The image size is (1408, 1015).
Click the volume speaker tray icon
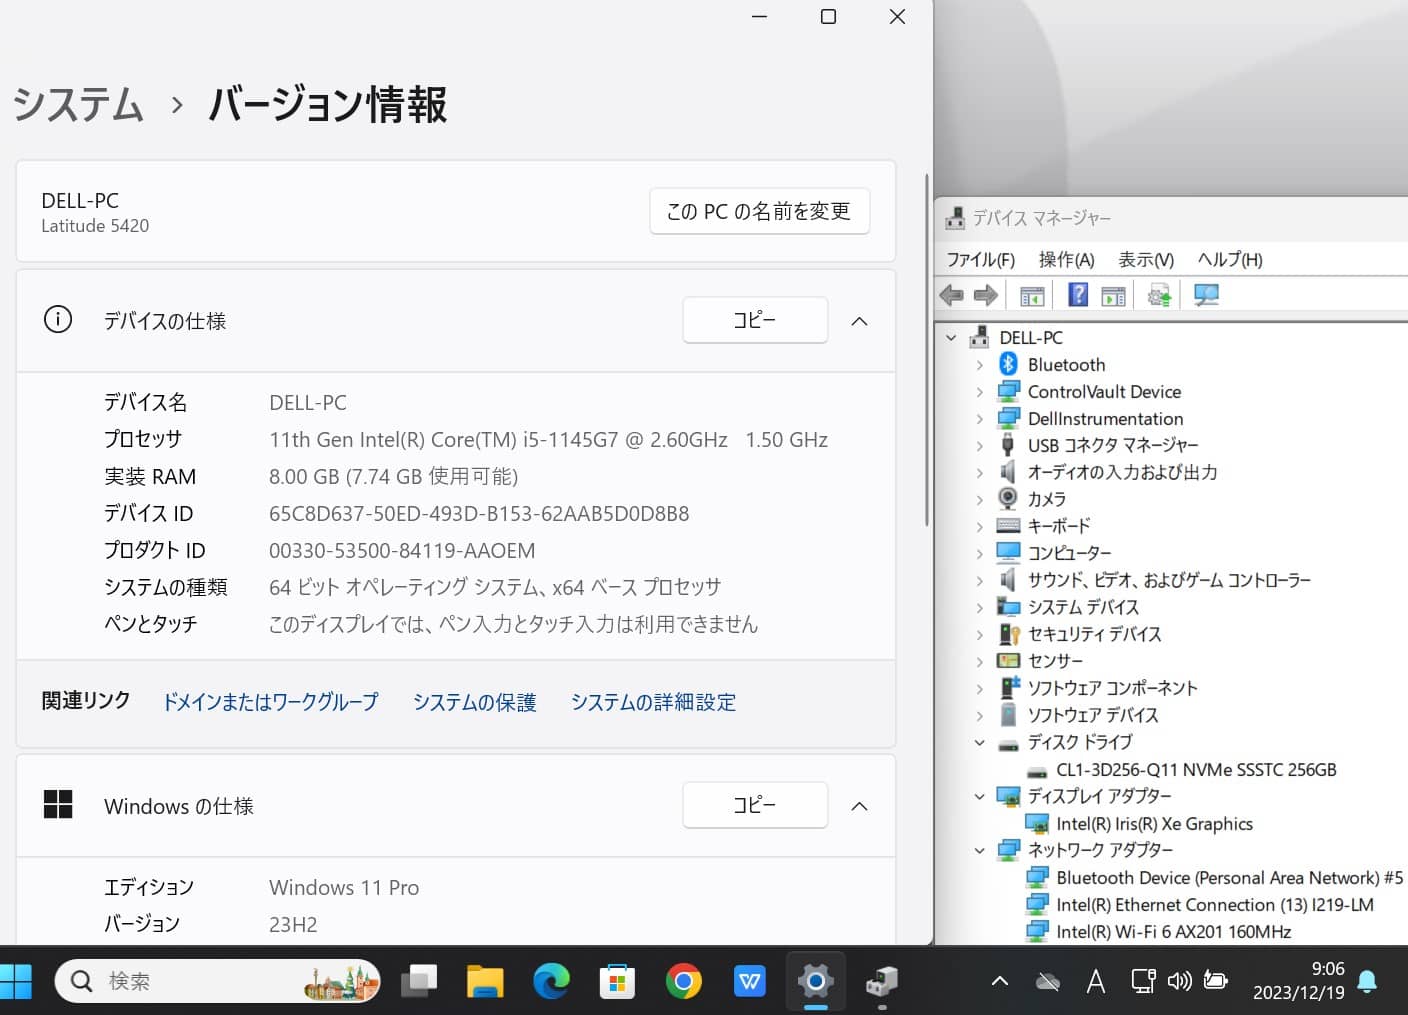click(x=1180, y=981)
